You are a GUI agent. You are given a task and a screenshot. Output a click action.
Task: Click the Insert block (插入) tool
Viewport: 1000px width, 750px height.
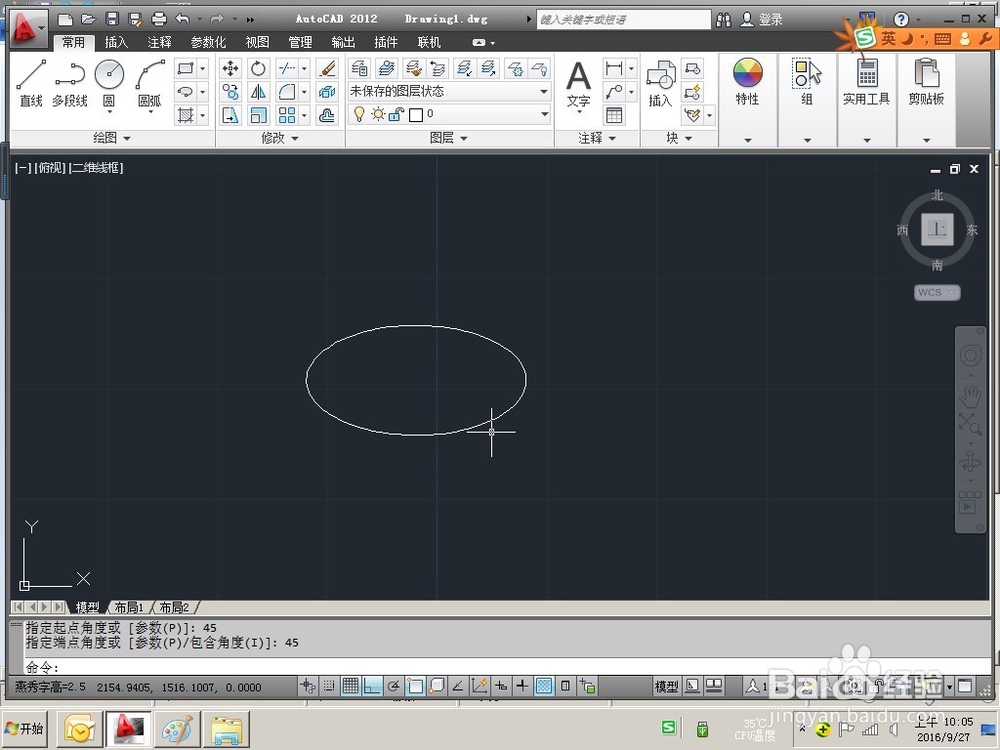tap(661, 84)
